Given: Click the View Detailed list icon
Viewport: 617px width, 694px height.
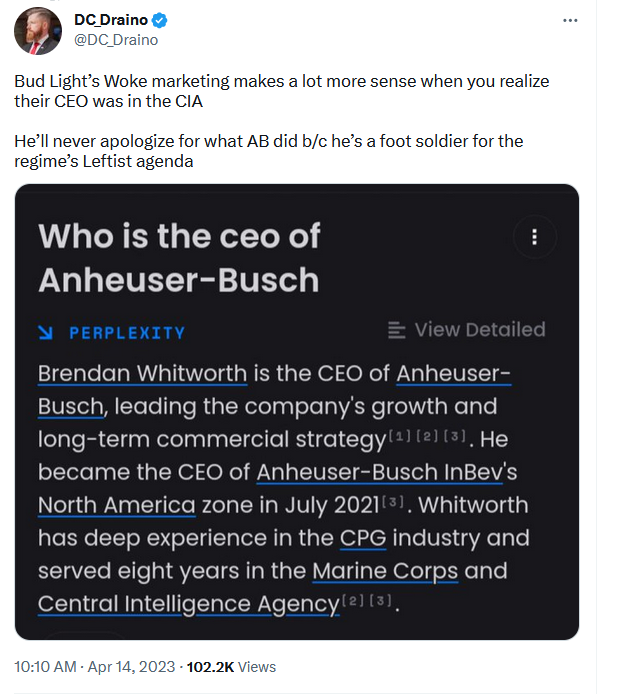Looking at the screenshot, I should point(396,330).
